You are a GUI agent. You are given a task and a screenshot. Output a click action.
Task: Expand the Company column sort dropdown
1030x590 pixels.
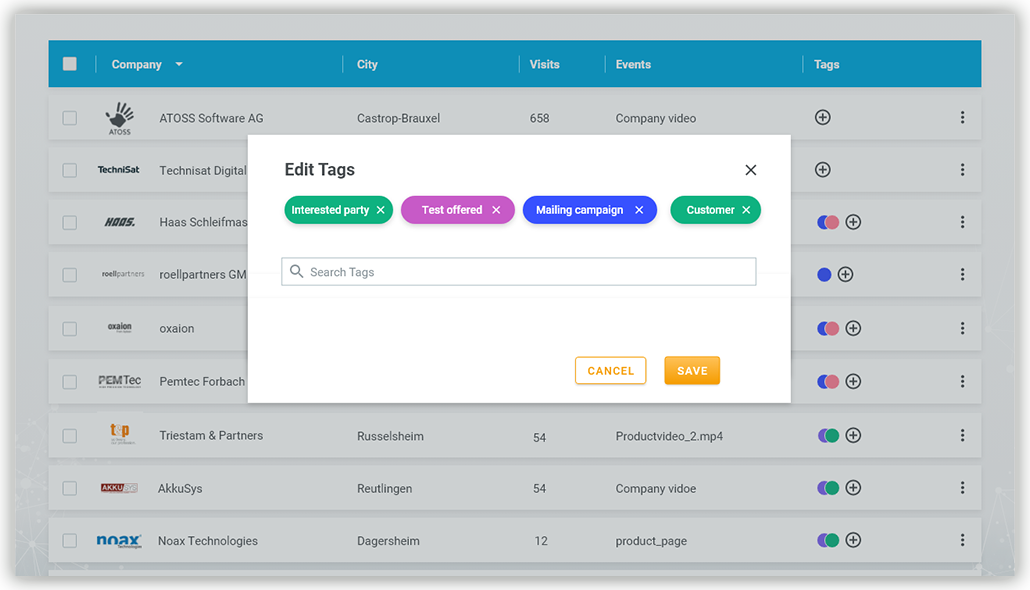tap(179, 64)
